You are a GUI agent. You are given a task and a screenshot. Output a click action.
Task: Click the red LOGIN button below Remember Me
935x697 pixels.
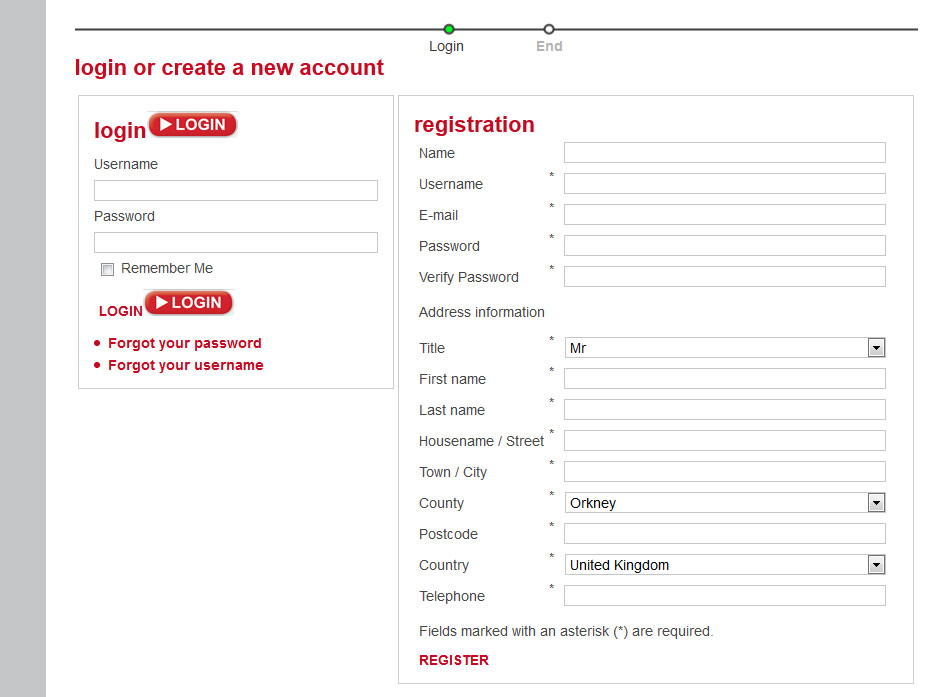188,303
